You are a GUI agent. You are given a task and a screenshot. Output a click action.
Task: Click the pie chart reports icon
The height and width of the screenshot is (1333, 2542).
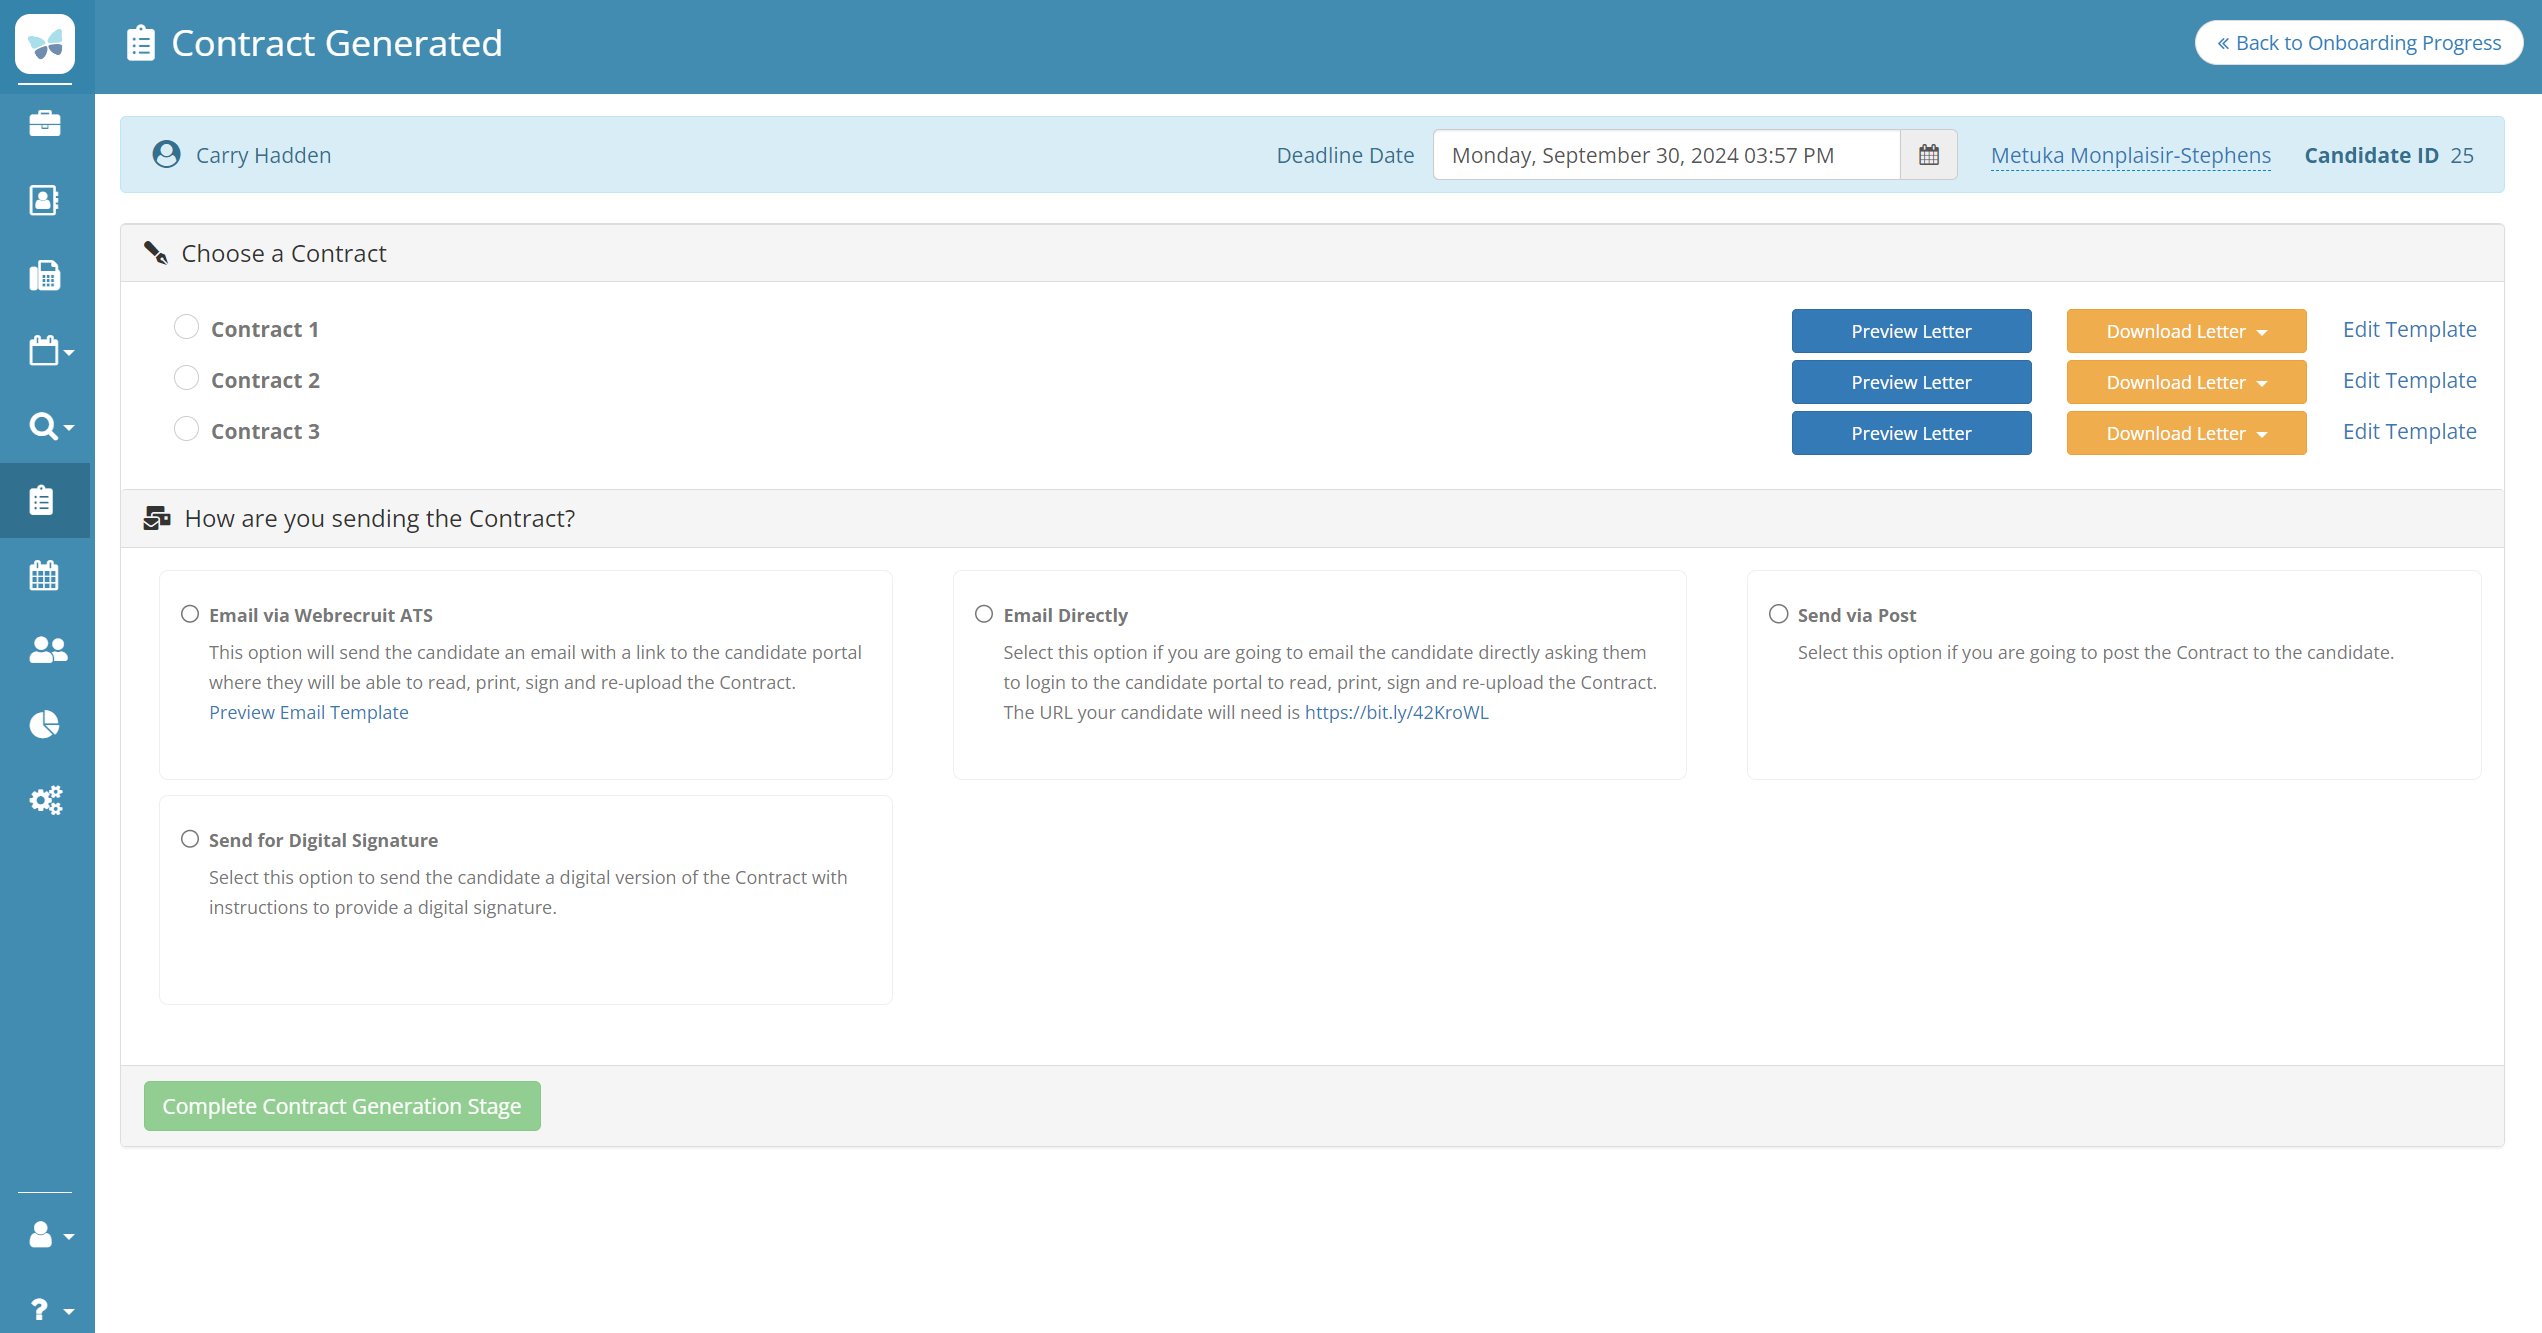[x=45, y=725]
